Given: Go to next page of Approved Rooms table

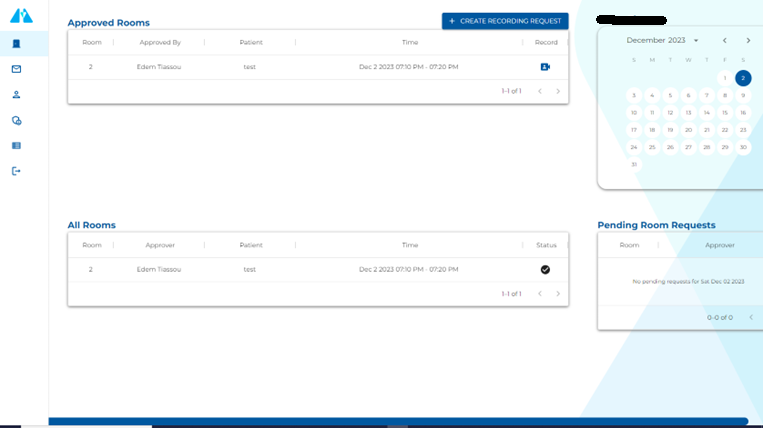Looking at the screenshot, I should click(558, 91).
